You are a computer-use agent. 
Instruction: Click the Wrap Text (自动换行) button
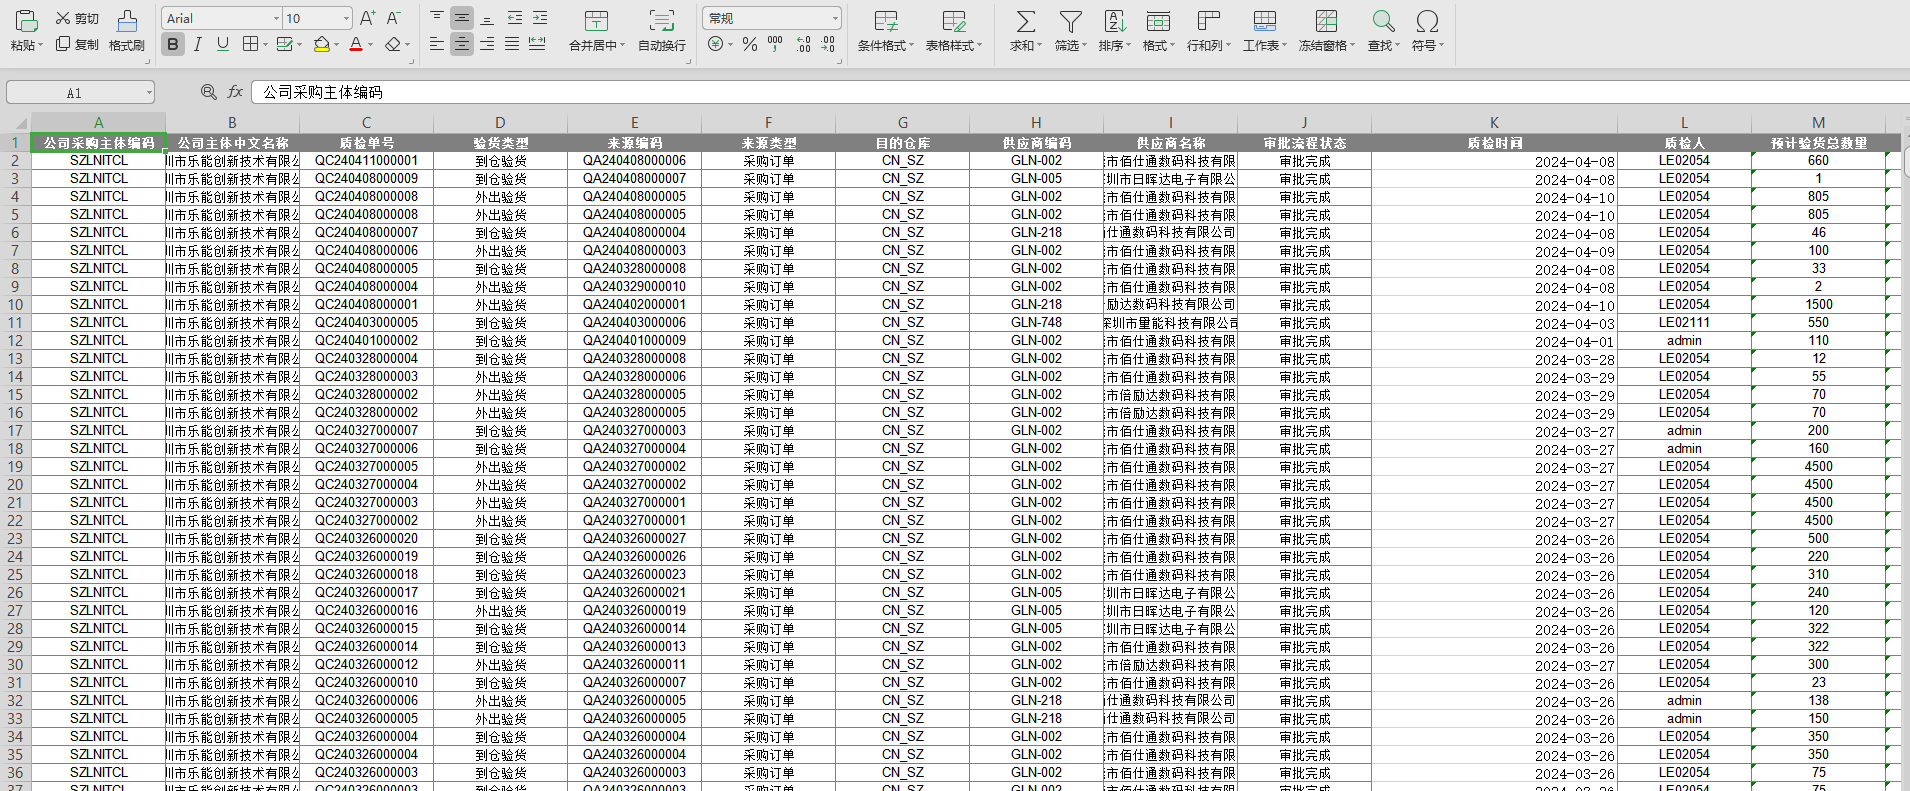661,22
